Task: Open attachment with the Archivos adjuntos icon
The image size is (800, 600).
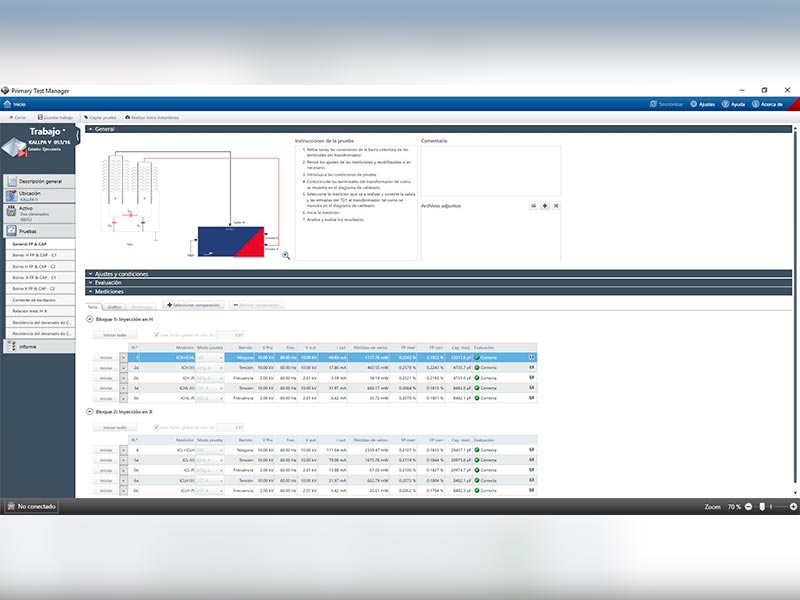Action: pos(533,205)
